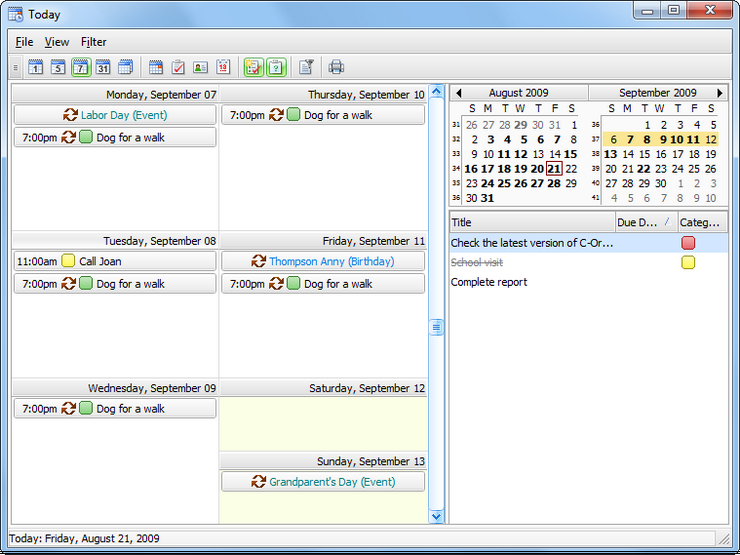
Task: Toggle the task panel display button
Action: pos(253,67)
